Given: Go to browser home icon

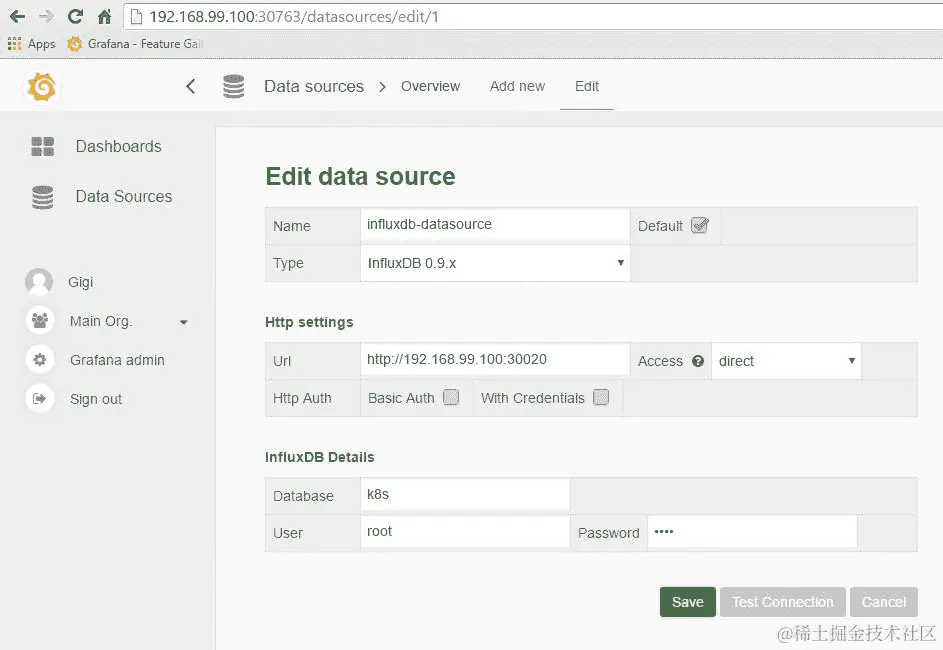Looking at the screenshot, I should pyautogui.click(x=105, y=16).
